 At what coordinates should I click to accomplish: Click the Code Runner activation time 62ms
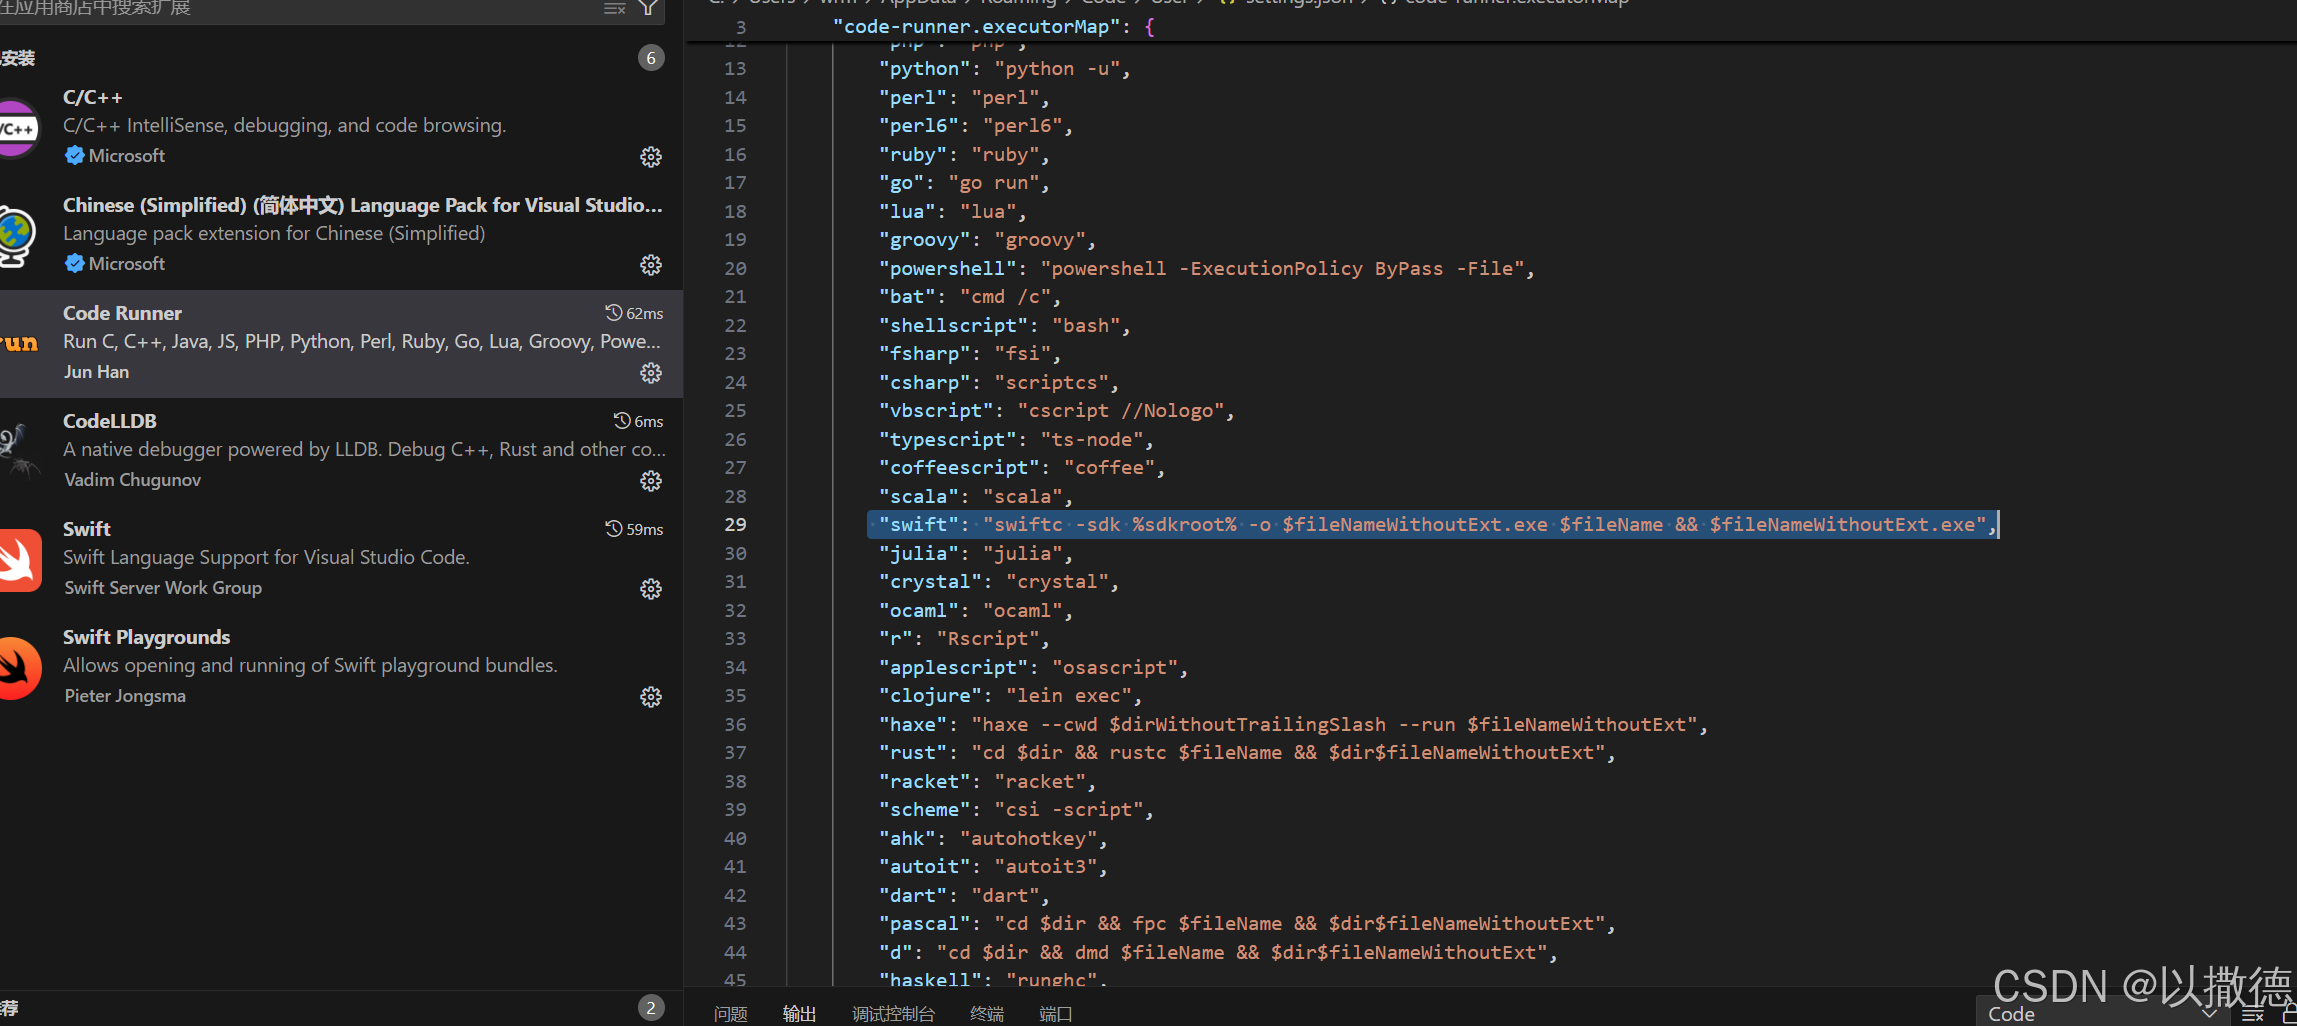[x=634, y=313]
